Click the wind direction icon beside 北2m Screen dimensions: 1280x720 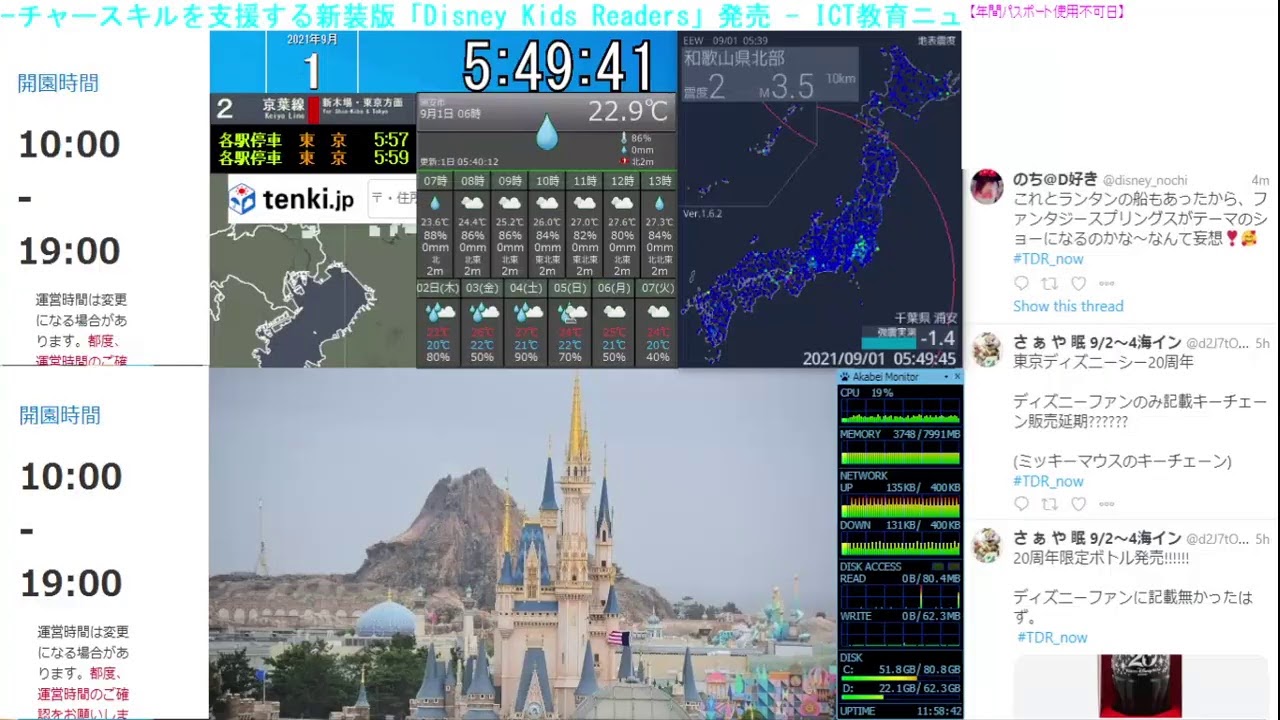(624, 161)
